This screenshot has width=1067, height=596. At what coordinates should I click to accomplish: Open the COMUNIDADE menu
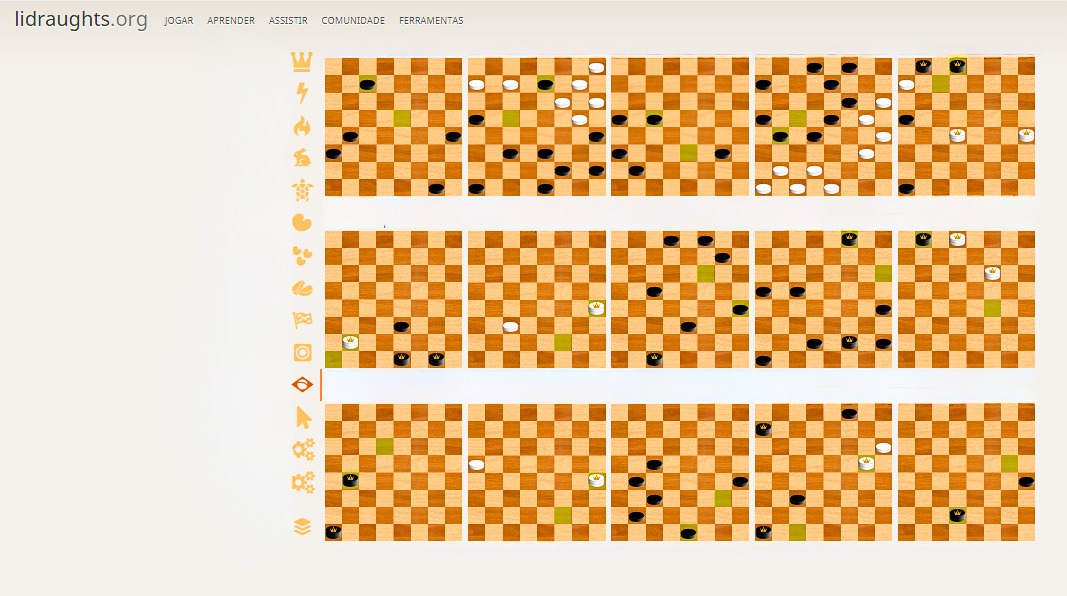(353, 21)
